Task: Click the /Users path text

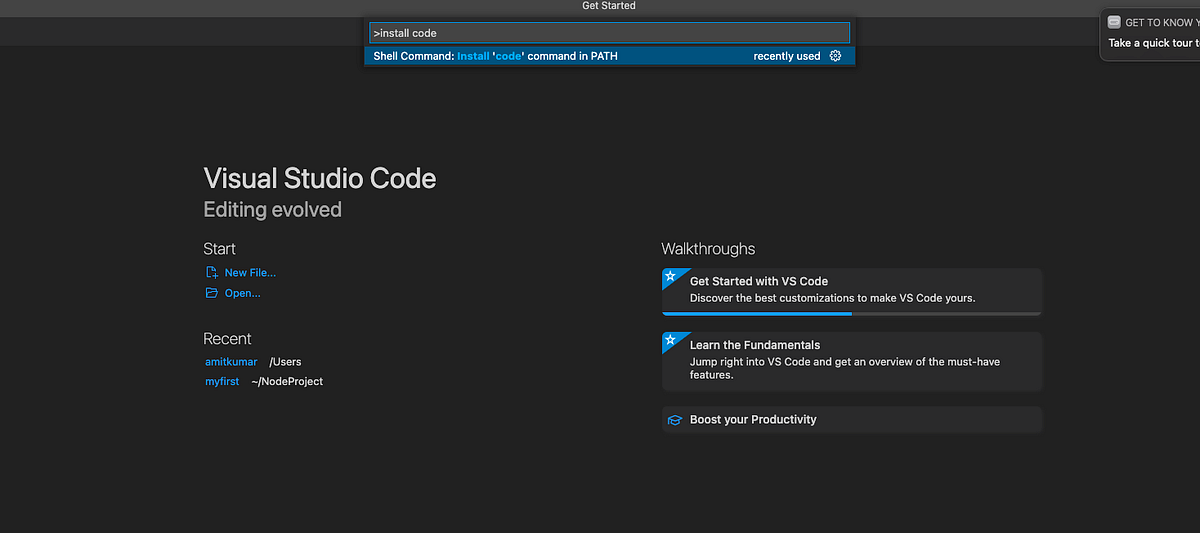Action: click(x=285, y=362)
